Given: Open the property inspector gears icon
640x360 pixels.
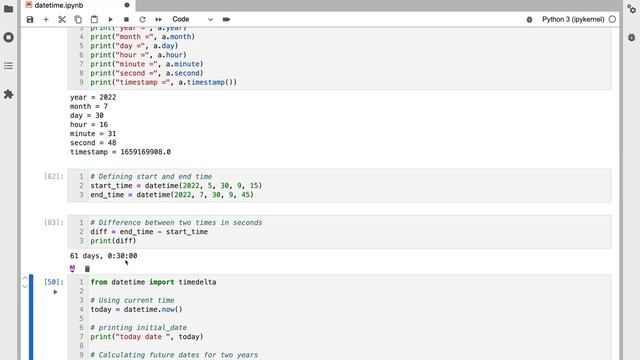Looking at the screenshot, I should 631,9.
